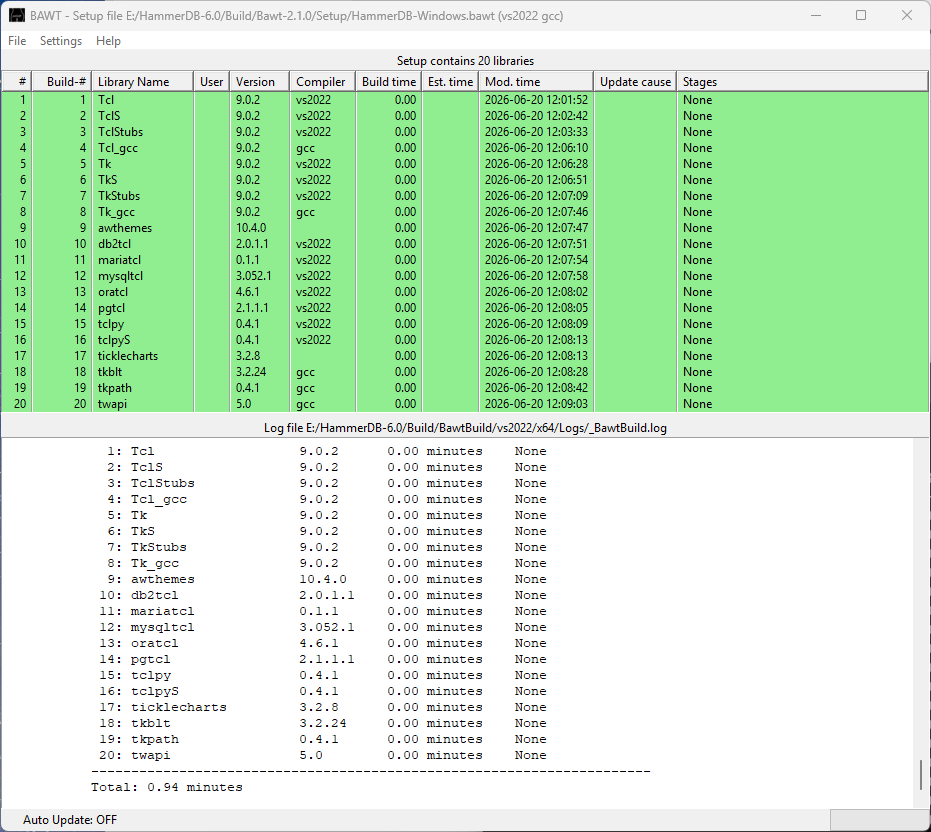
Task: Click the log panel vertical scrollbar thumb
Action: point(922,775)
